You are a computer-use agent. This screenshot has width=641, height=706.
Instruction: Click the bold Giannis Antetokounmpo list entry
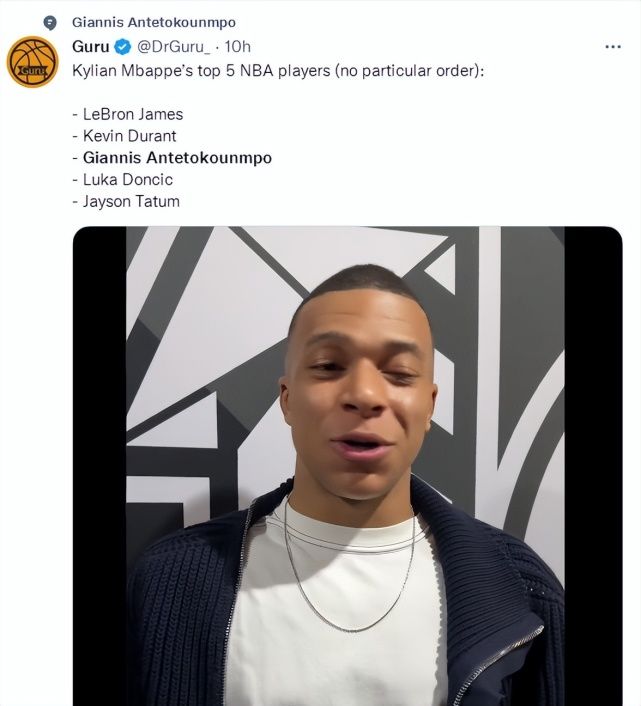[x=172, y=158]
